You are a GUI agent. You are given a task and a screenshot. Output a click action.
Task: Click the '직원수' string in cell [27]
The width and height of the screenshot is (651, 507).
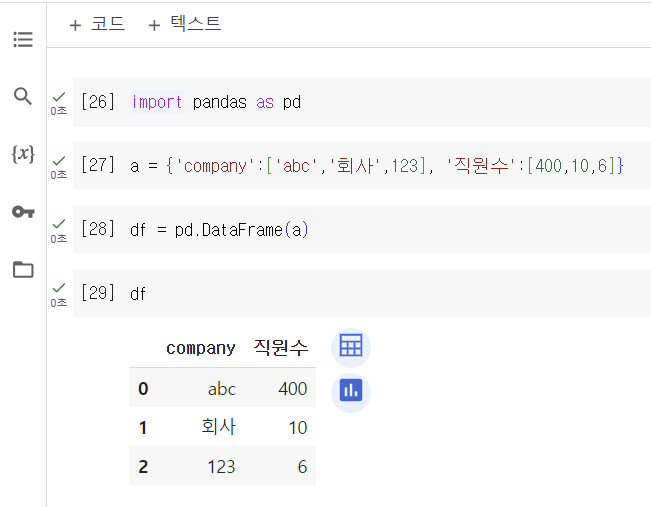click(x=481, y=166)
